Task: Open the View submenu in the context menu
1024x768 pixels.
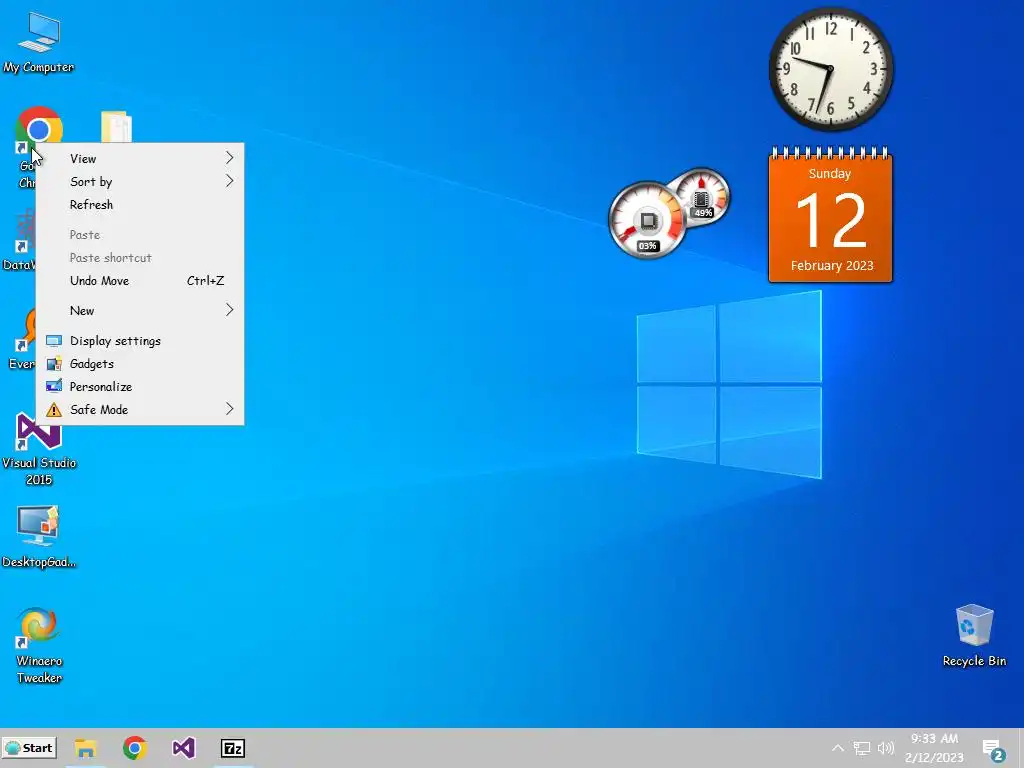Action: point(140,158)
